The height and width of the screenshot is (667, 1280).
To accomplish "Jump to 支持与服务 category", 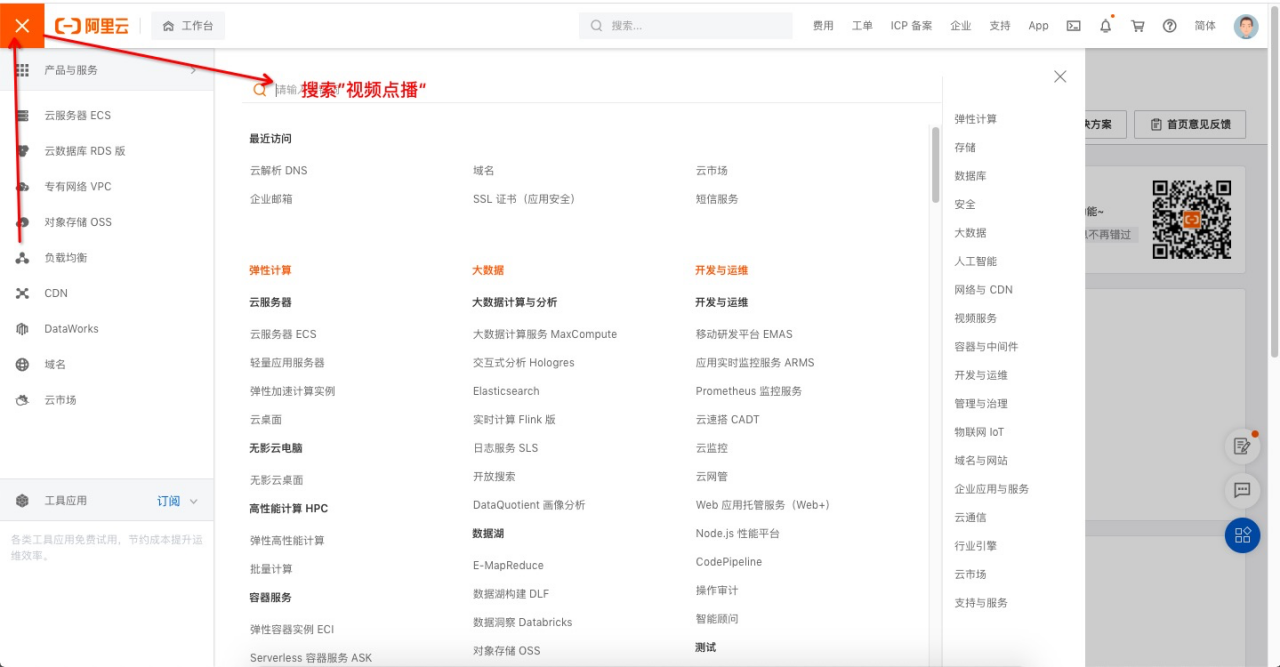I will coord(981,603).
